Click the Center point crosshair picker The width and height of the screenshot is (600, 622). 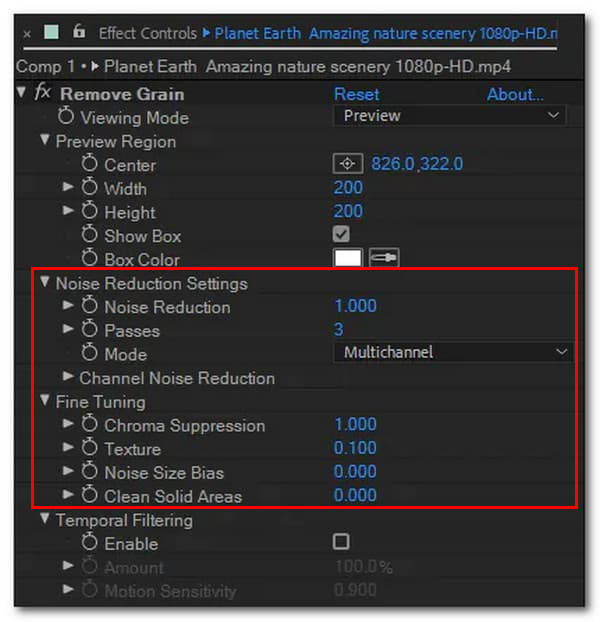pyautogui.click(x=347, y=163)
